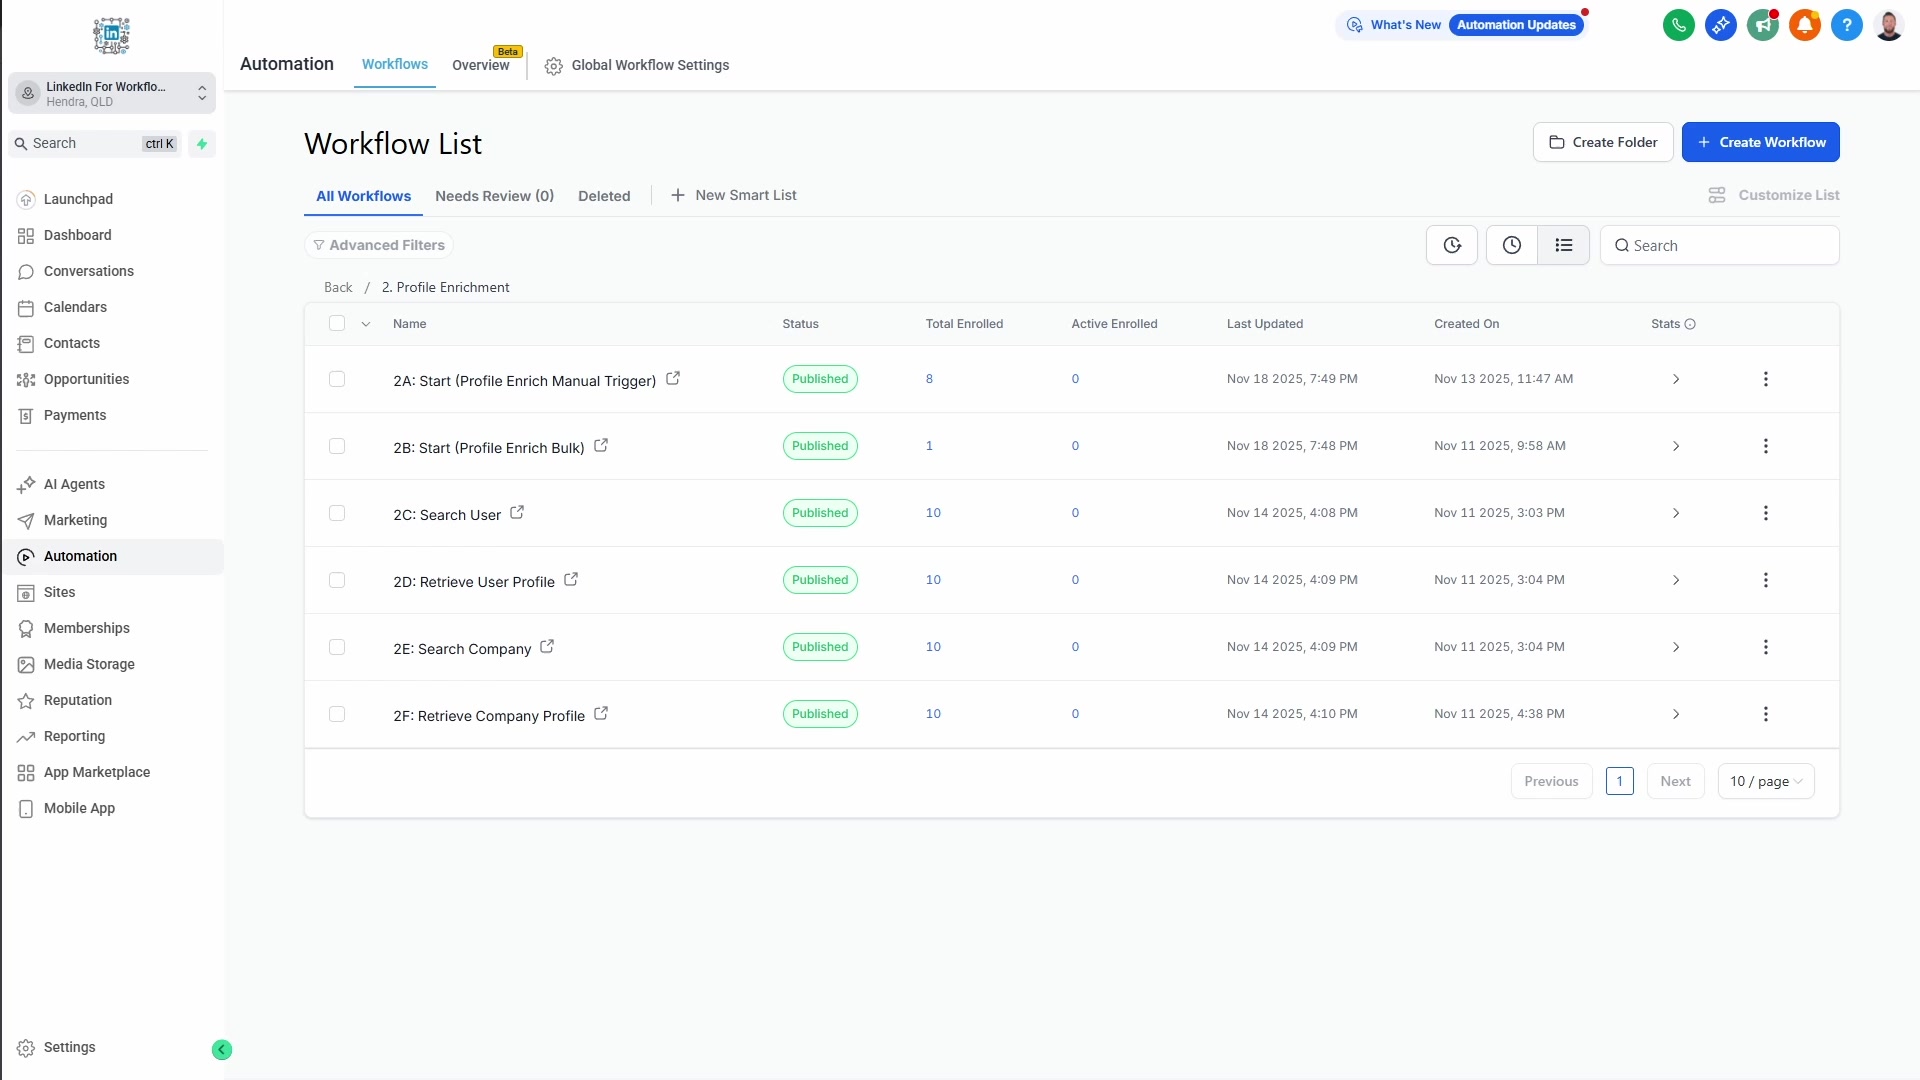Open the orange notifications bell
1920x1080 pixels.
click(1804, 25)
